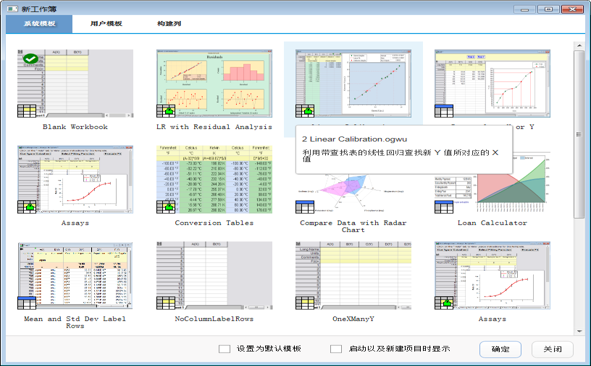Open the Assays template in second row
591x366 pixels.
[x=75, y=180]
